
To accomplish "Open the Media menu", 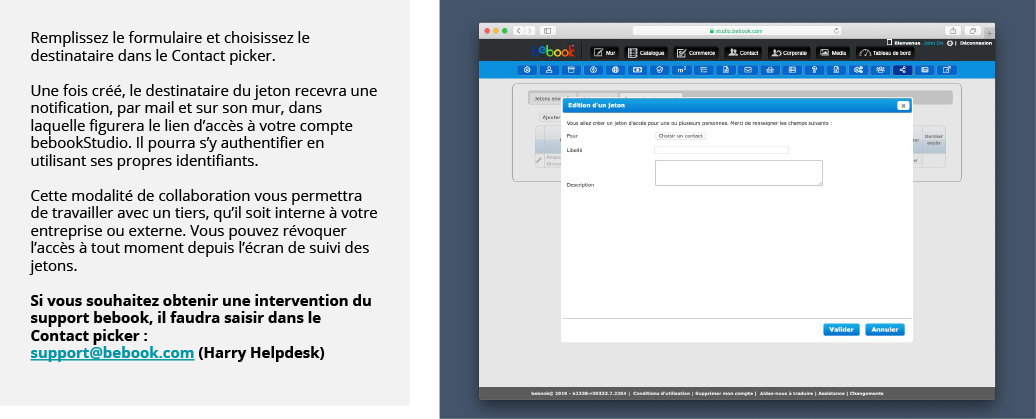I will 832,53.
